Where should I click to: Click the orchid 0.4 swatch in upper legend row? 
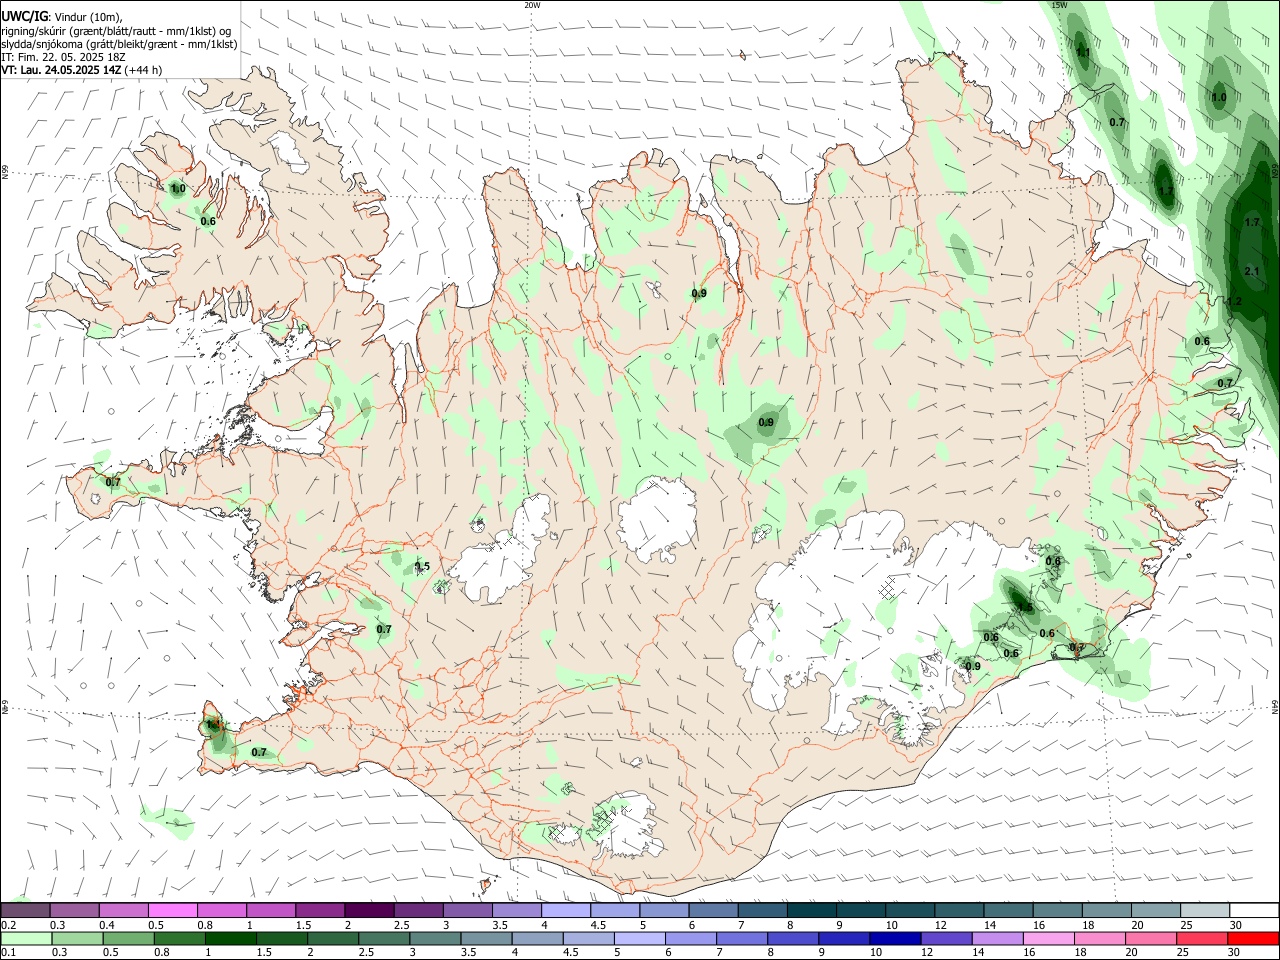click(x=123, y=910)
